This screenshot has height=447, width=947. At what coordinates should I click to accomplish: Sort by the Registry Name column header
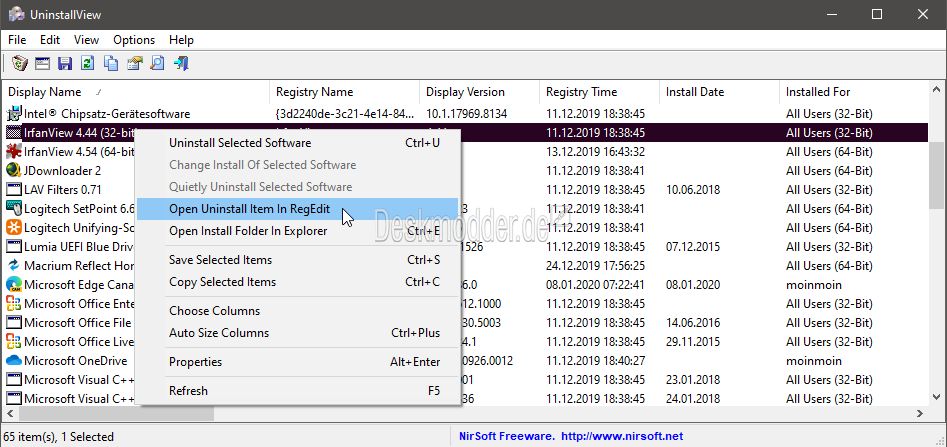point(345,92)
